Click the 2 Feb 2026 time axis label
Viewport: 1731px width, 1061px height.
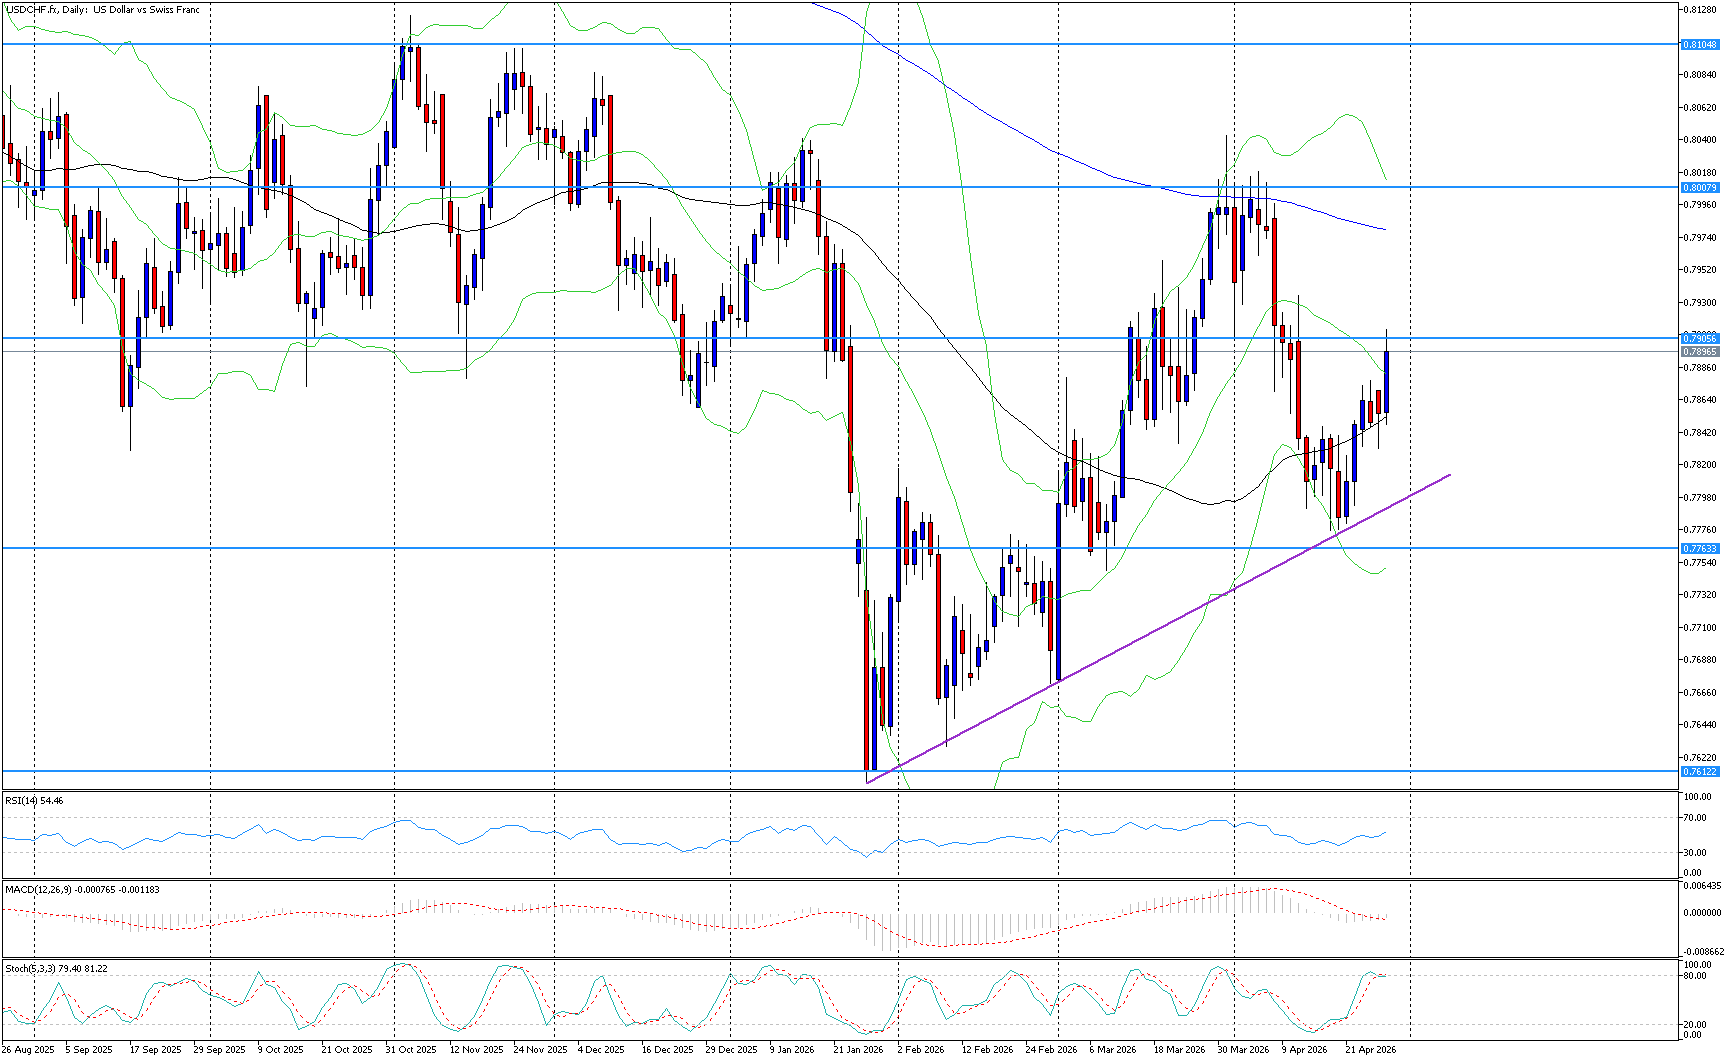click(x=920, y=1050)
